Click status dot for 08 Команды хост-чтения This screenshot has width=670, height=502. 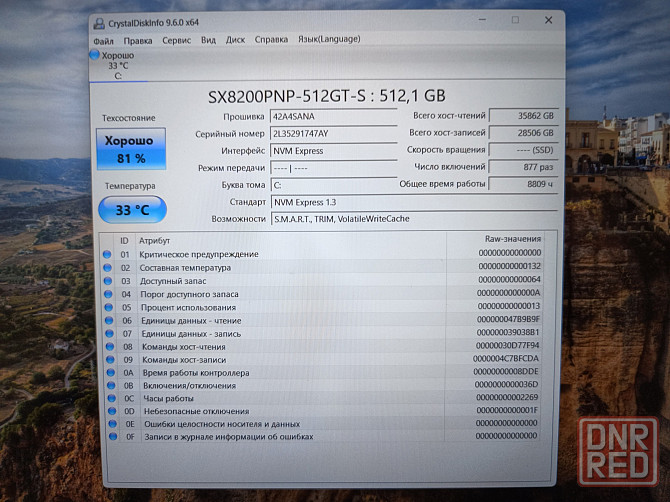click(x=110, y=347)
